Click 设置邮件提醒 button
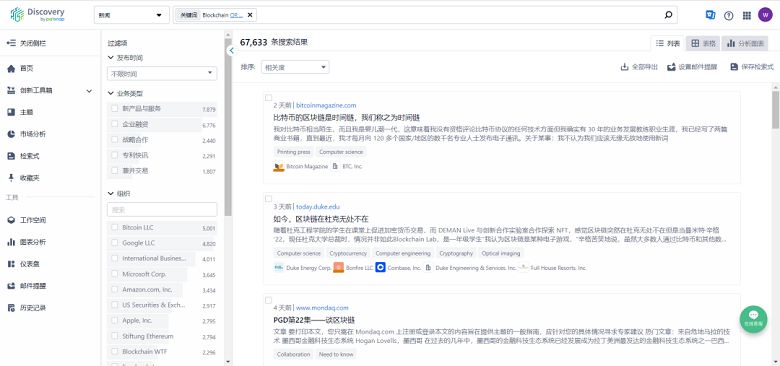Screen dimensions: 780x366 click(692, 67)
